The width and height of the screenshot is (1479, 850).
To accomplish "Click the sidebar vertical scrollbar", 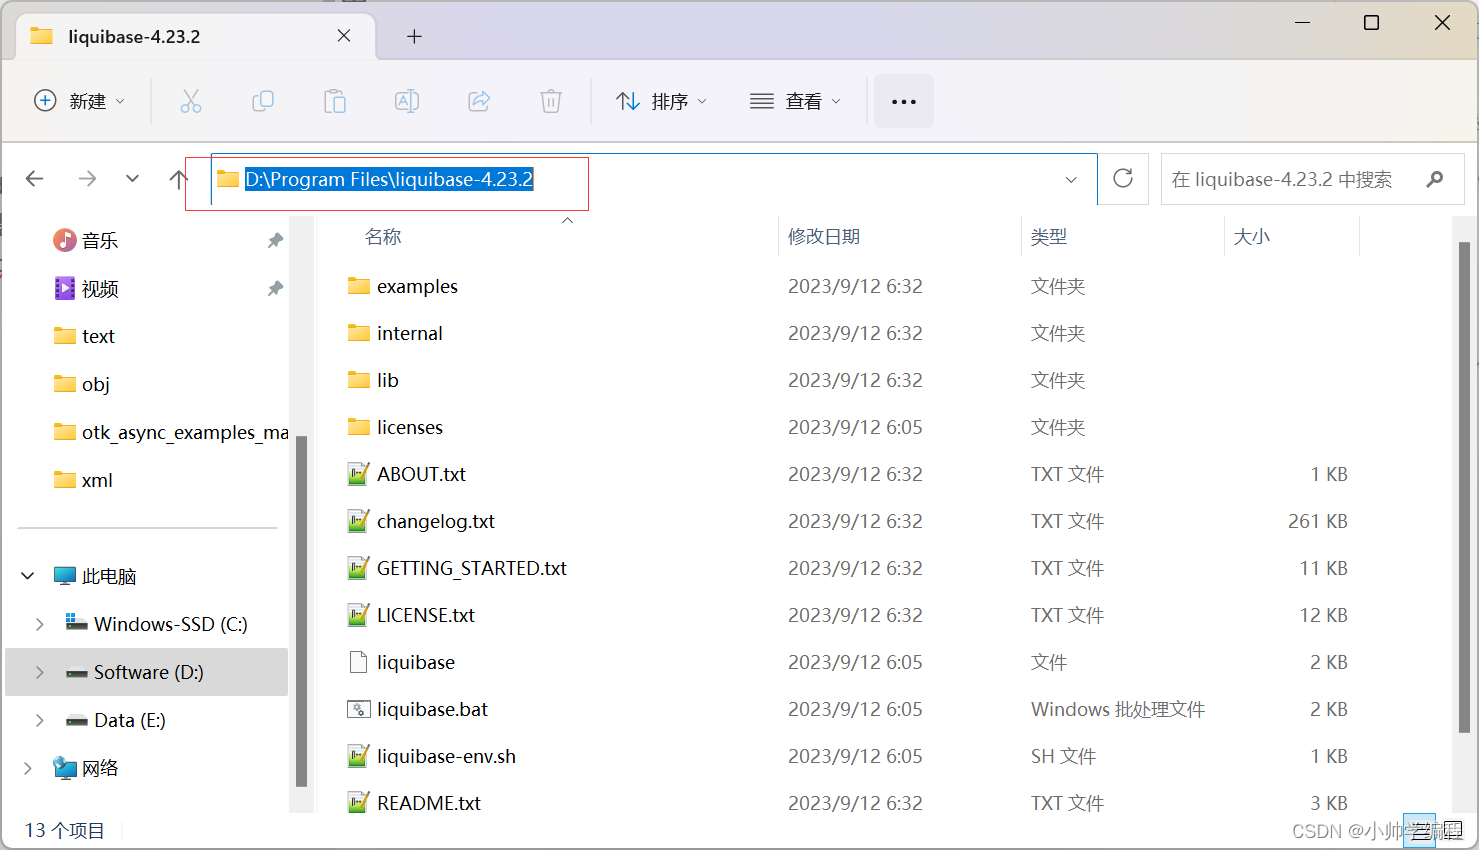I will point(301,610).
